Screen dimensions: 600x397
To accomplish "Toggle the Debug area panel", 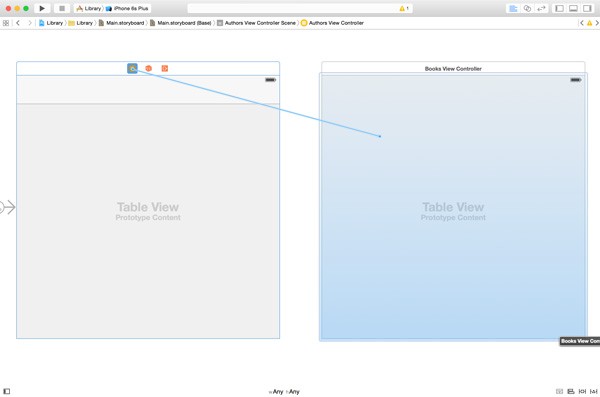I will [x=573, y=8].
